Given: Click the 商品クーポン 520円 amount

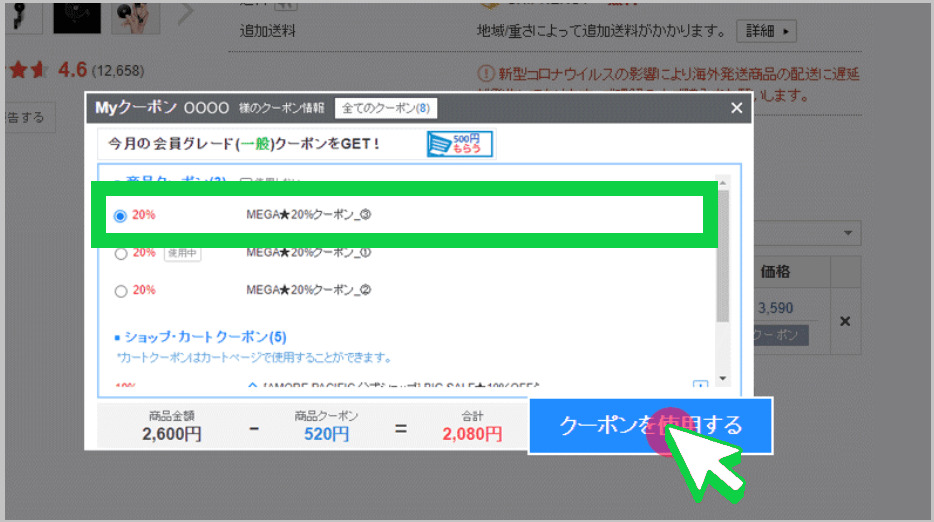Looking at the screenshot, I should (326, 434).
